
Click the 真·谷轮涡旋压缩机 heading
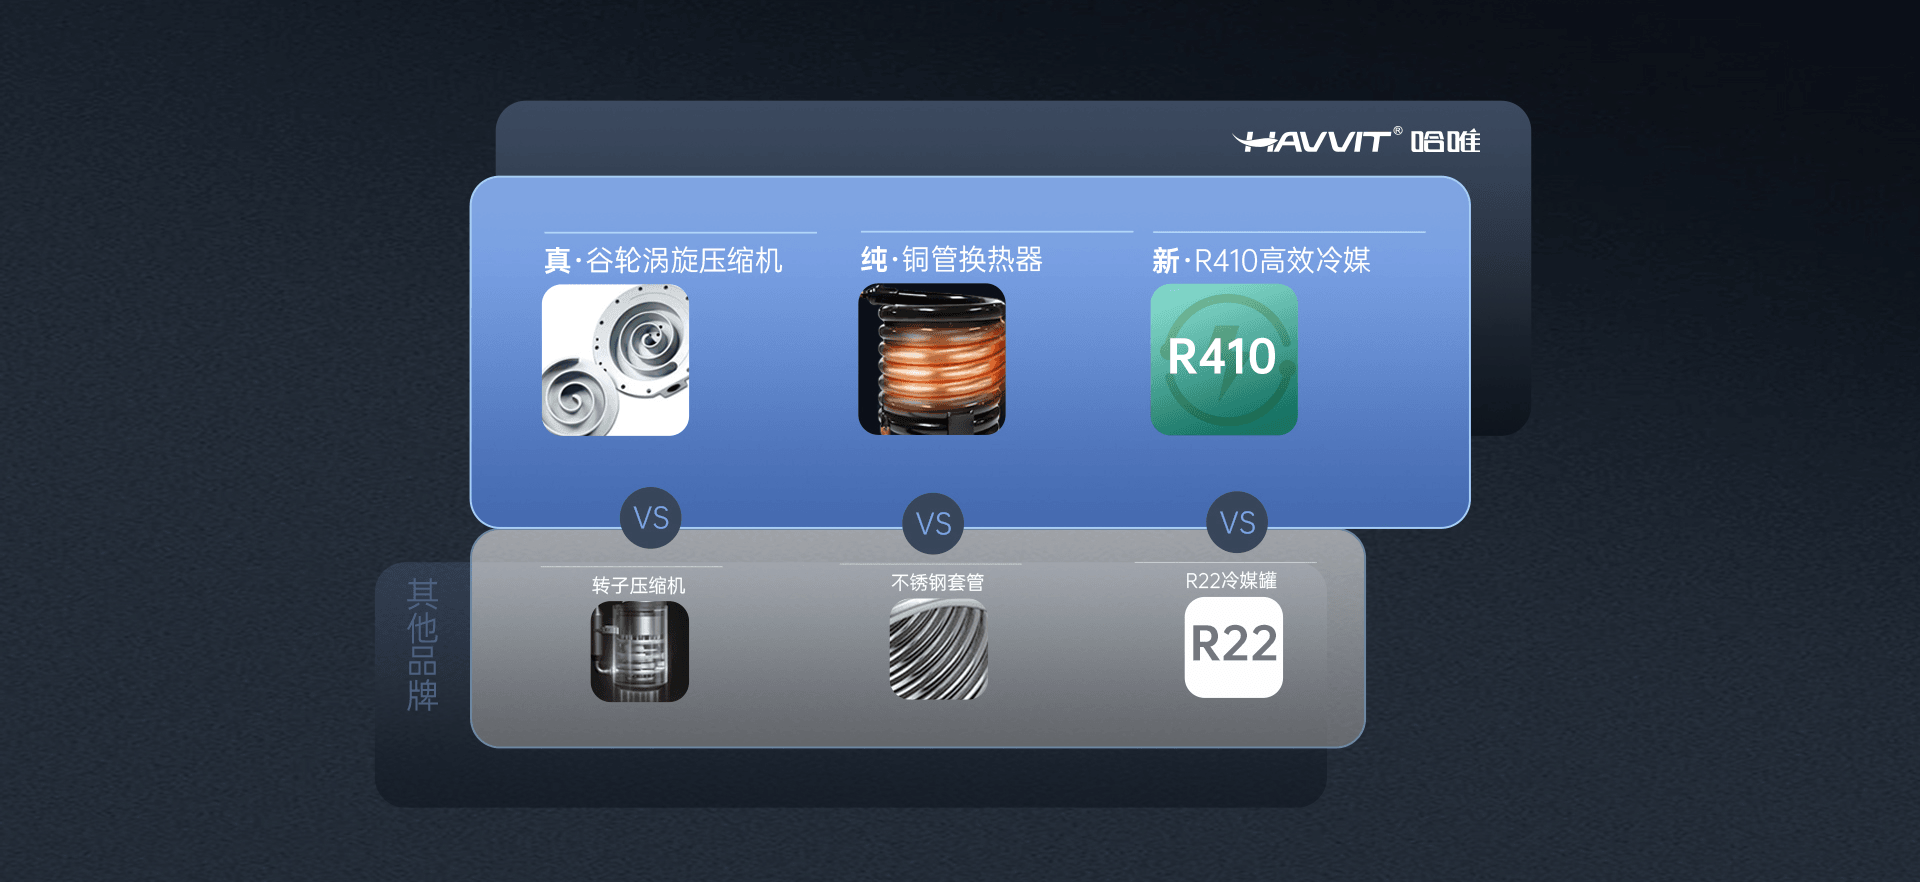[x=663, y=261]
